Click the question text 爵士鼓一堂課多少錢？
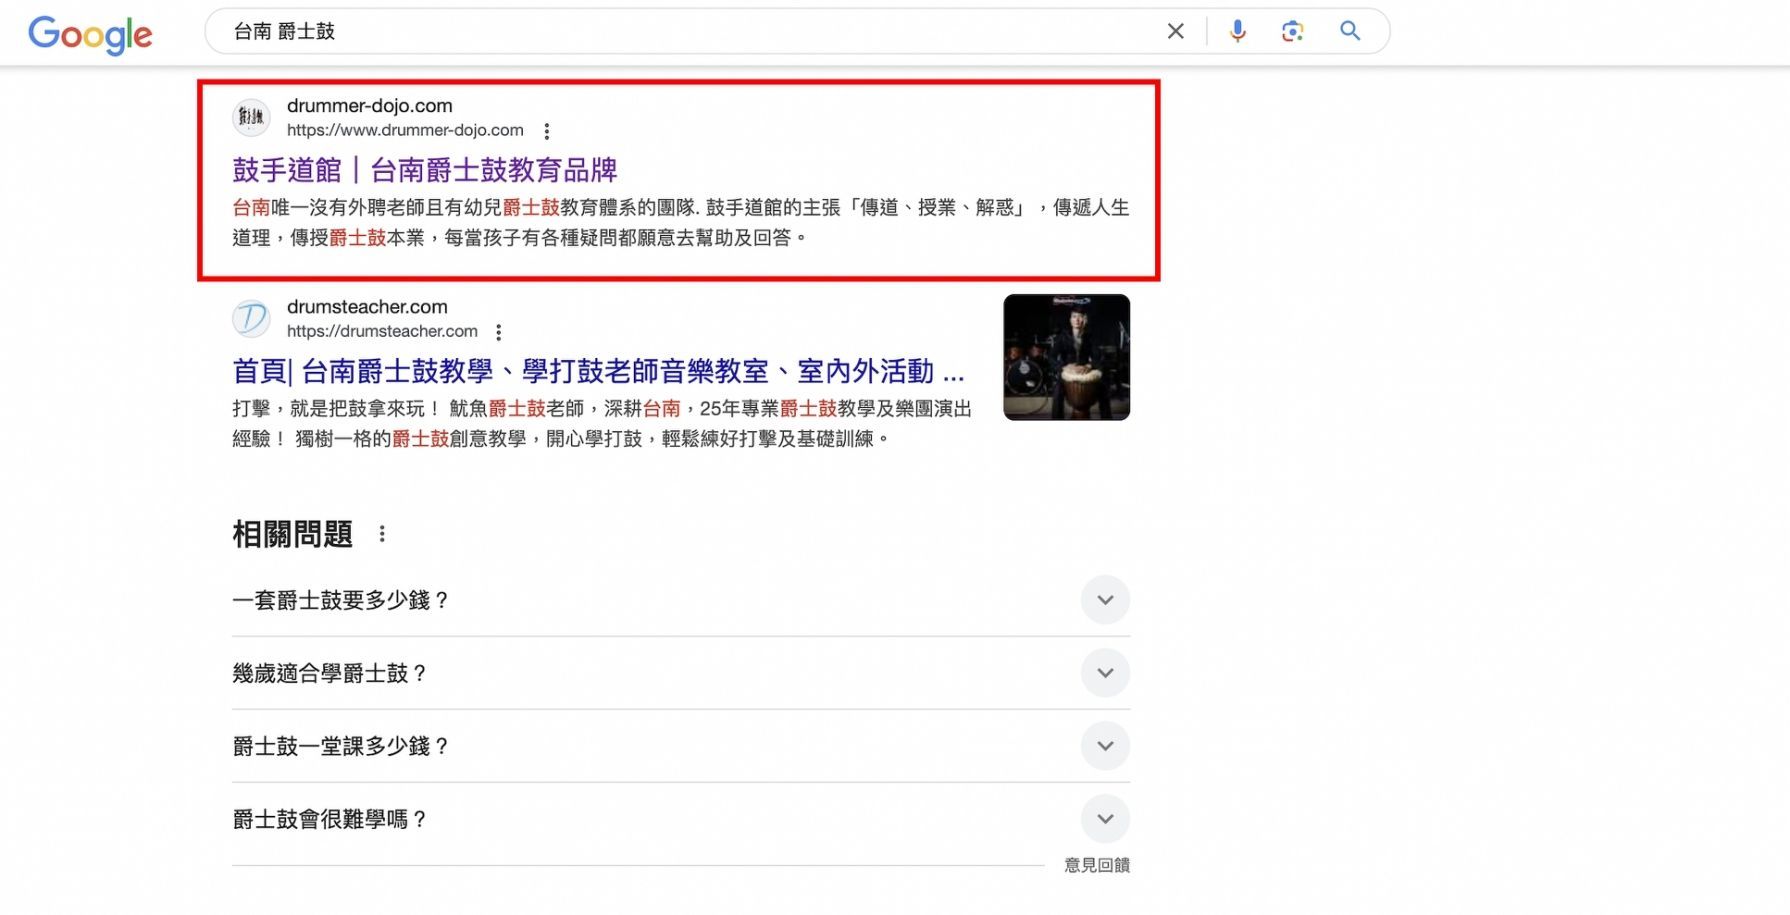Image resolution: width=1790 pixels, height=915 pixels. [x=341, y=746]
